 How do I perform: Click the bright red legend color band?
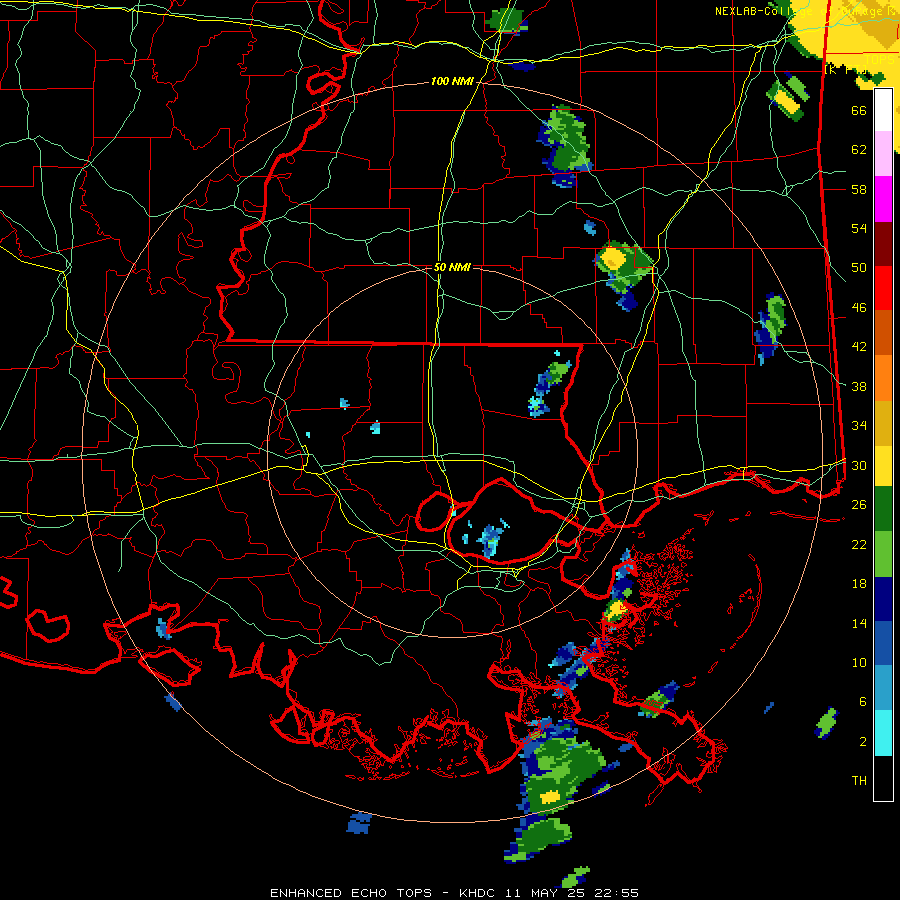(883, 288)
